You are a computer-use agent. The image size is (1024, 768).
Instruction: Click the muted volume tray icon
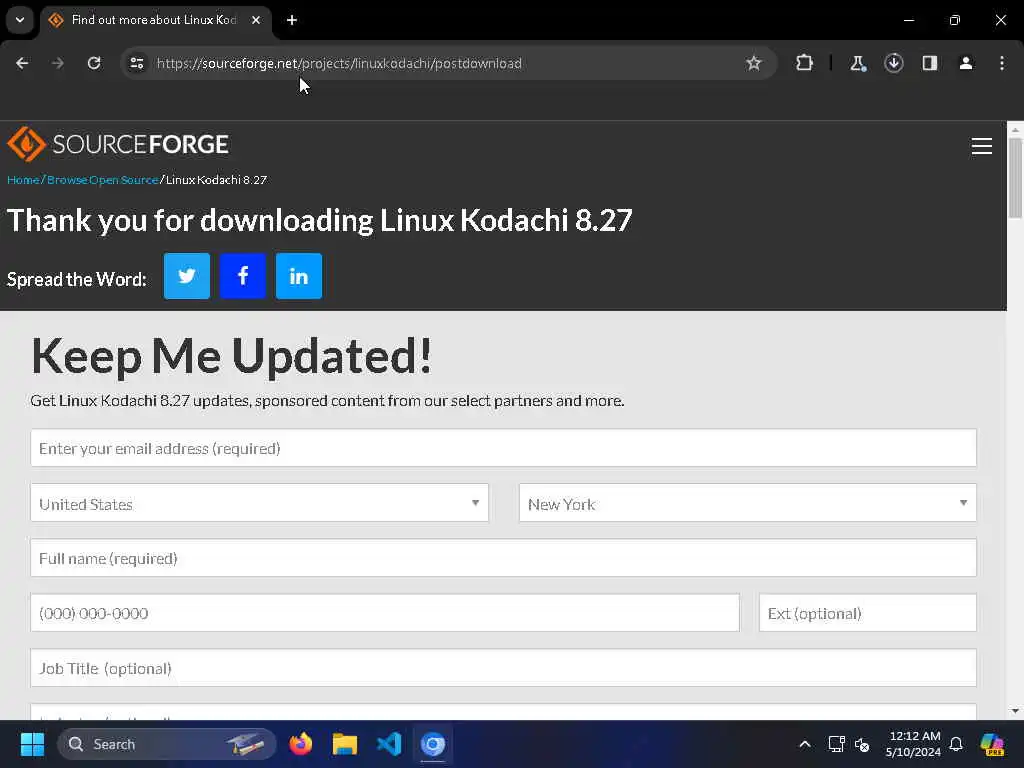[862, 744]
